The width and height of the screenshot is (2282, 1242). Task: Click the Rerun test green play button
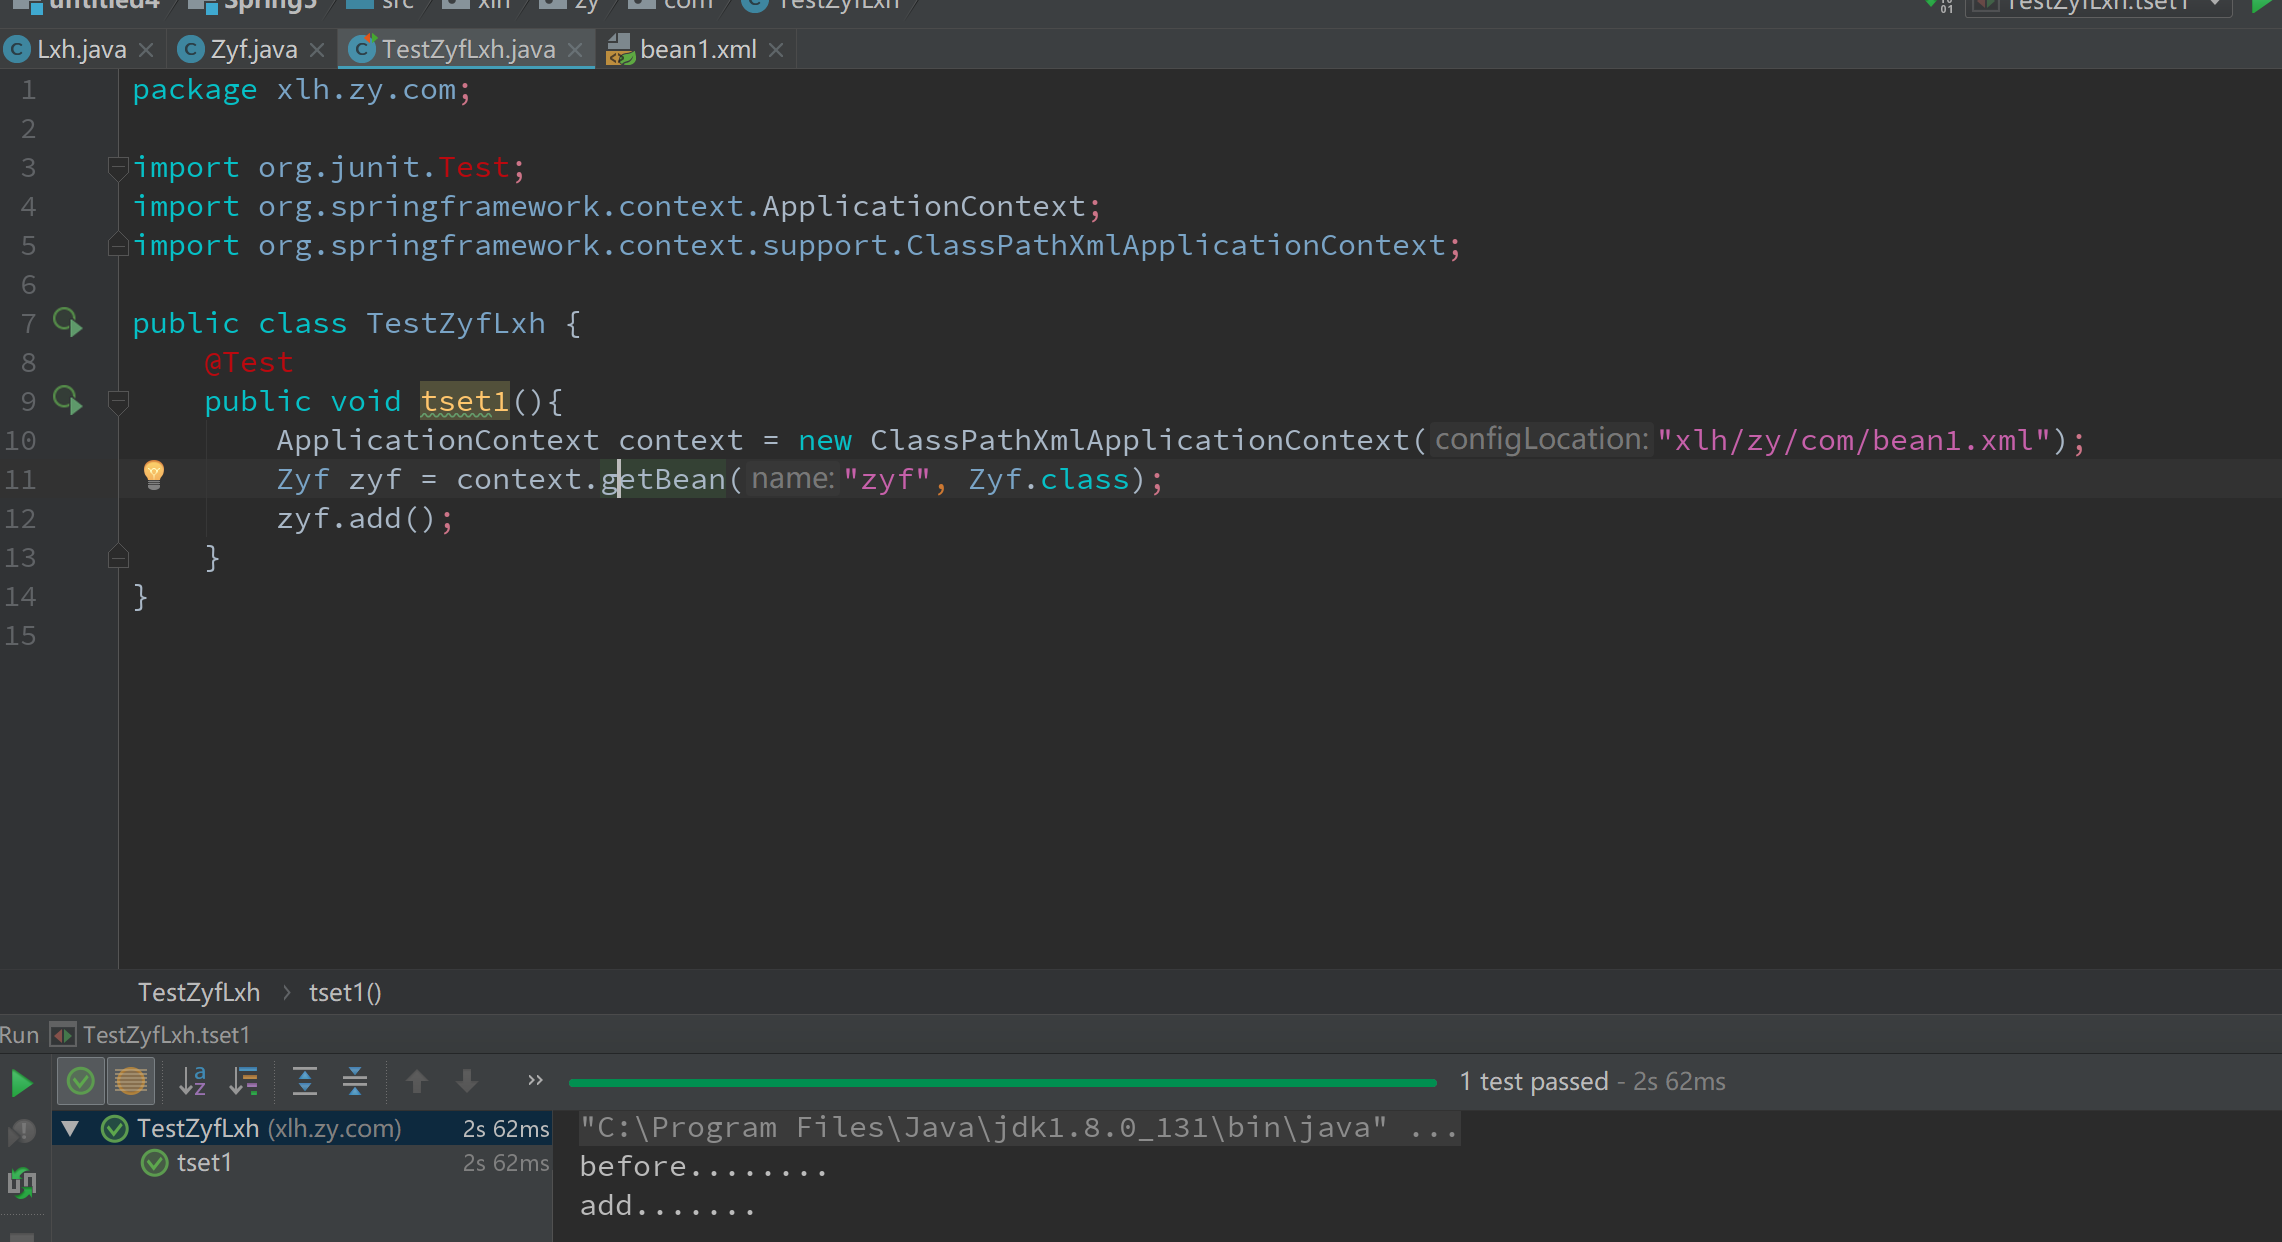21,1083
